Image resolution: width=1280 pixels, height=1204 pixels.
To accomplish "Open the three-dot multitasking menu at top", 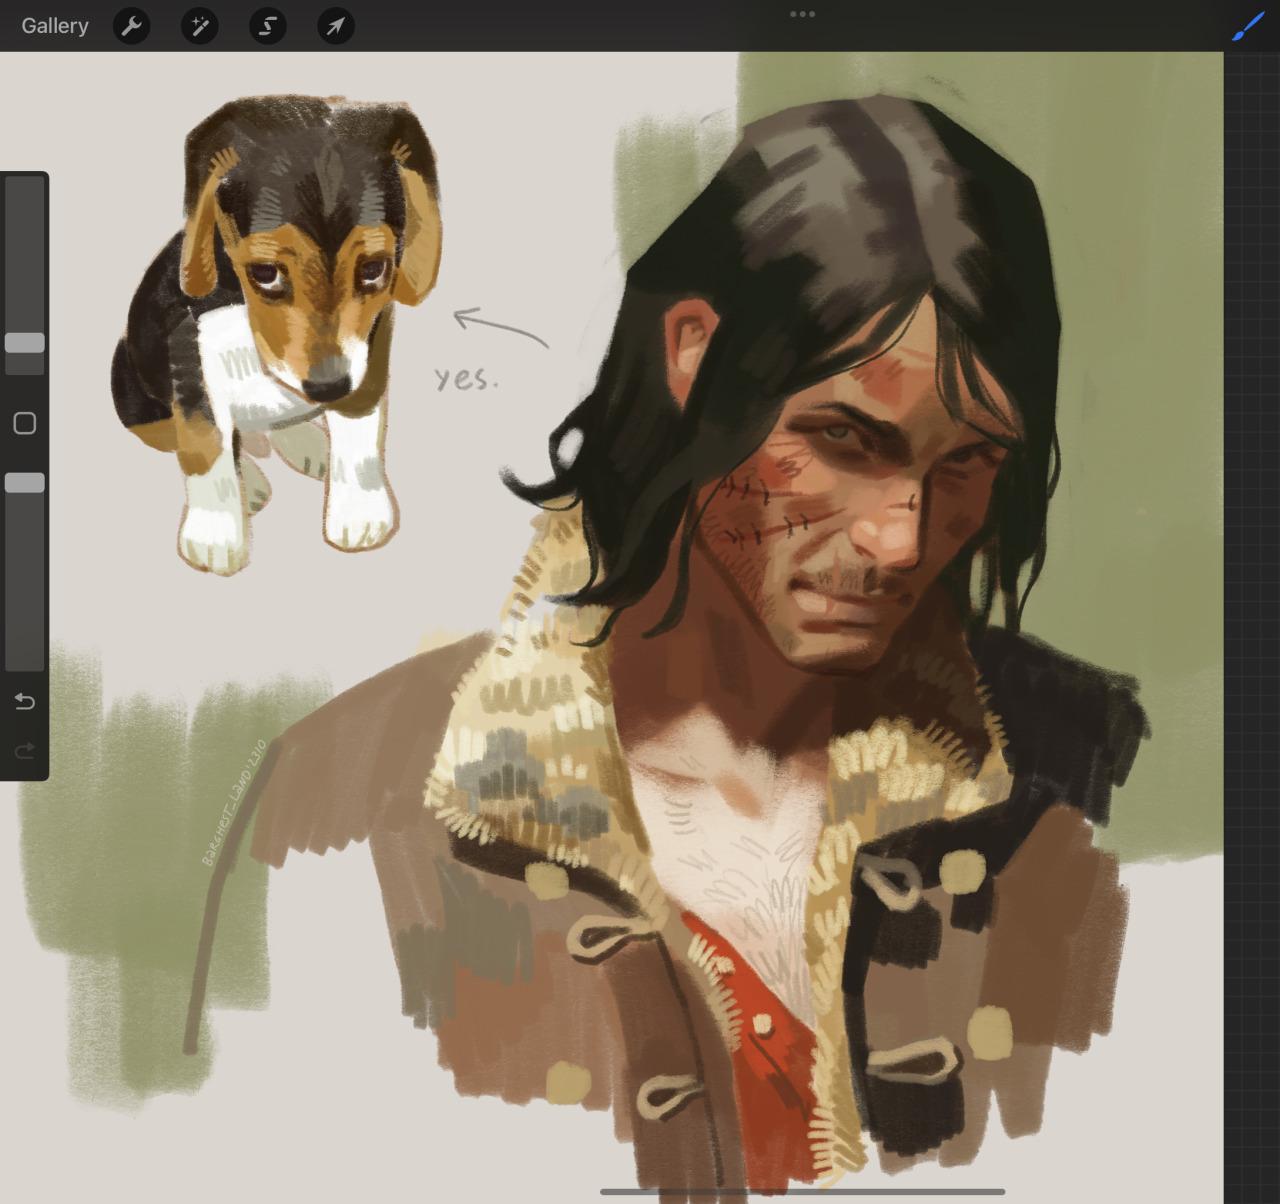I will click(x=802, y=14).
